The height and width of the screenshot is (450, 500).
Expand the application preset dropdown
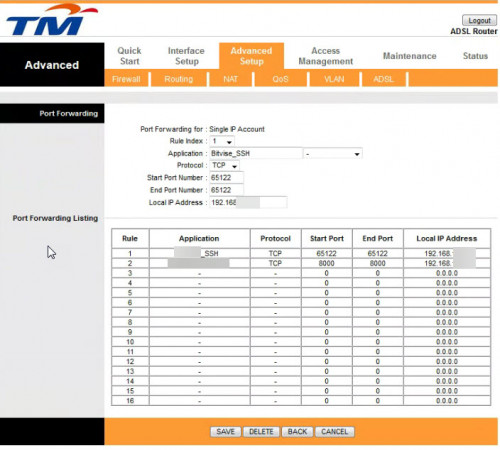333,154
